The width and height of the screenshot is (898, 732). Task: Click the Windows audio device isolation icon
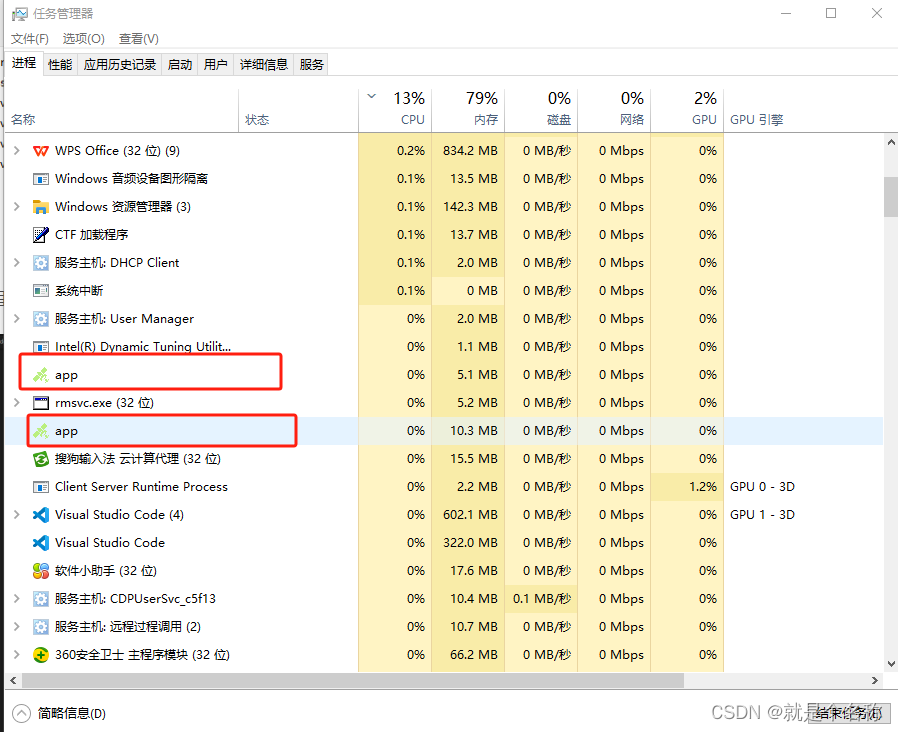[x=41, y=179]
